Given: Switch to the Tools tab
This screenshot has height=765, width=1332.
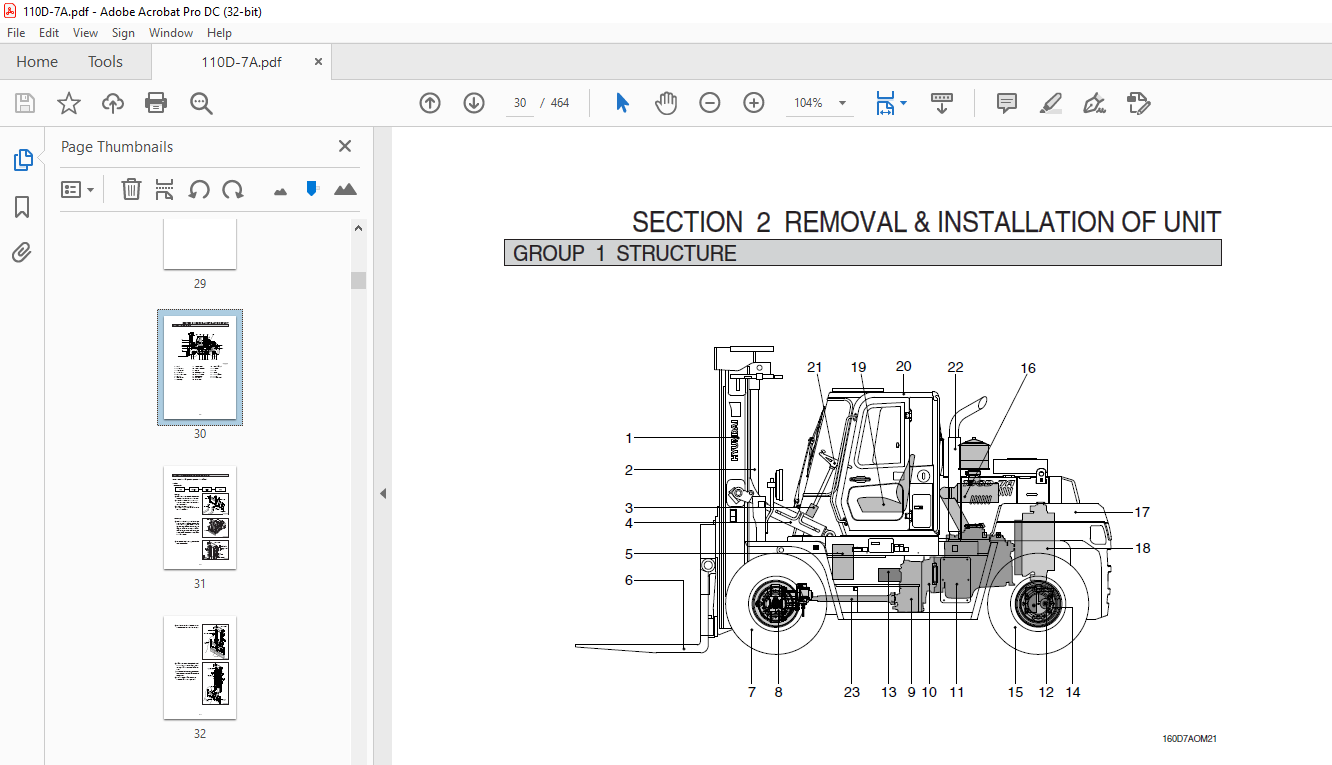Looking at the screenshot, I should 105,62.
